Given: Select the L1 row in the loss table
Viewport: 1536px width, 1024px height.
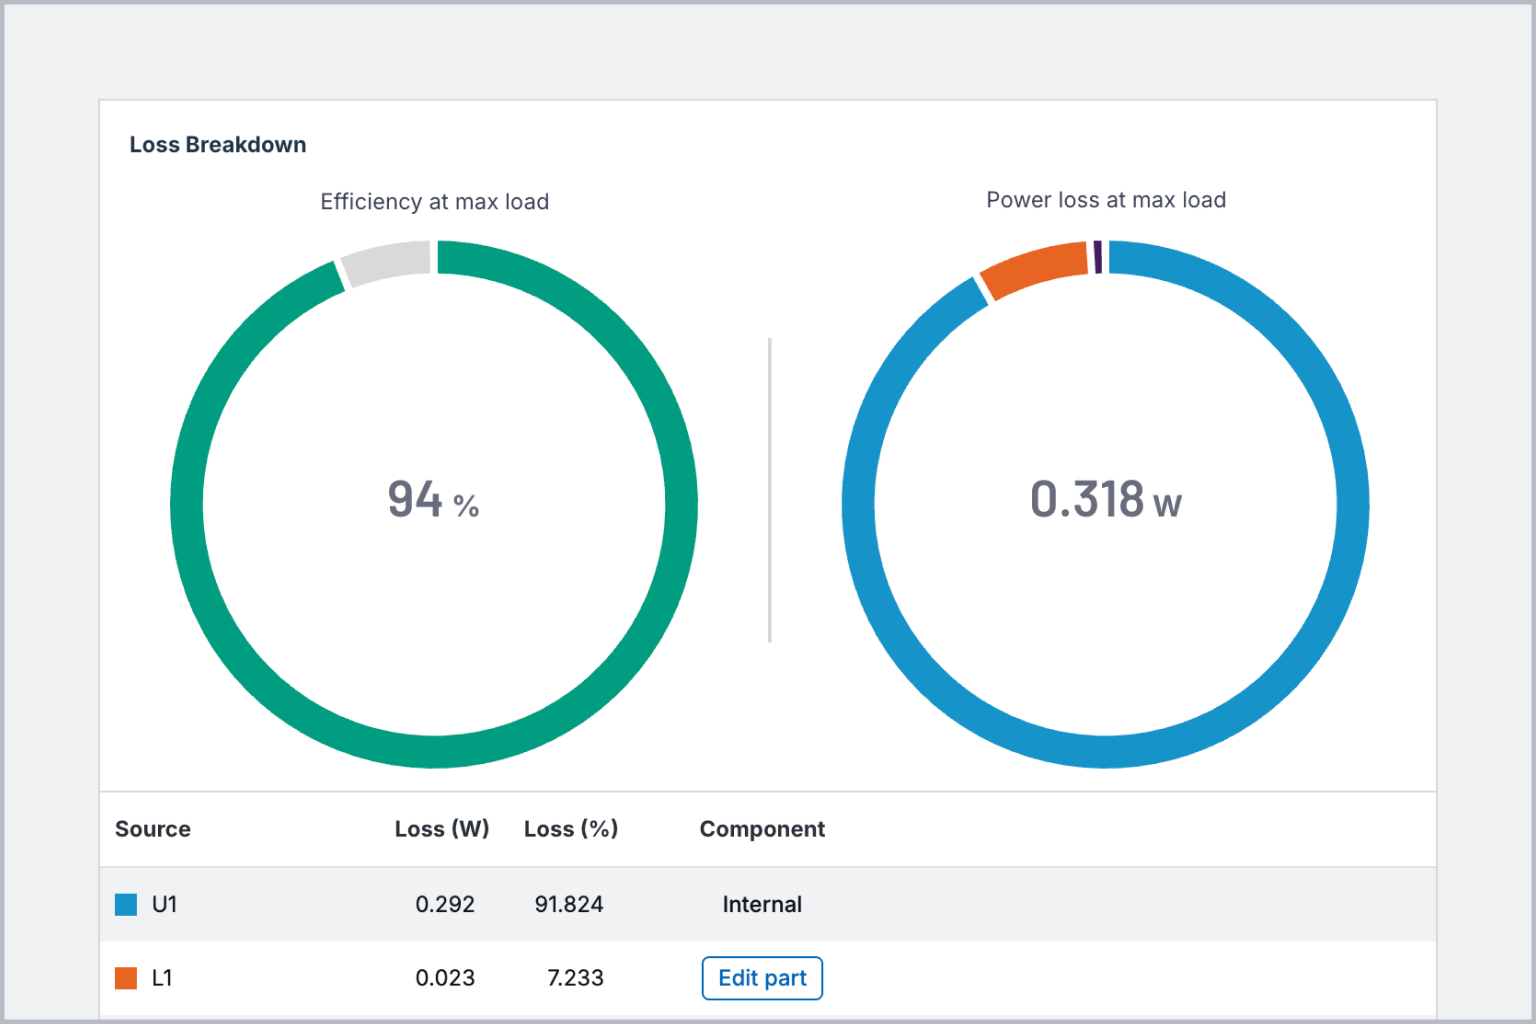Looking at the screenshot, I should (400, 978).
